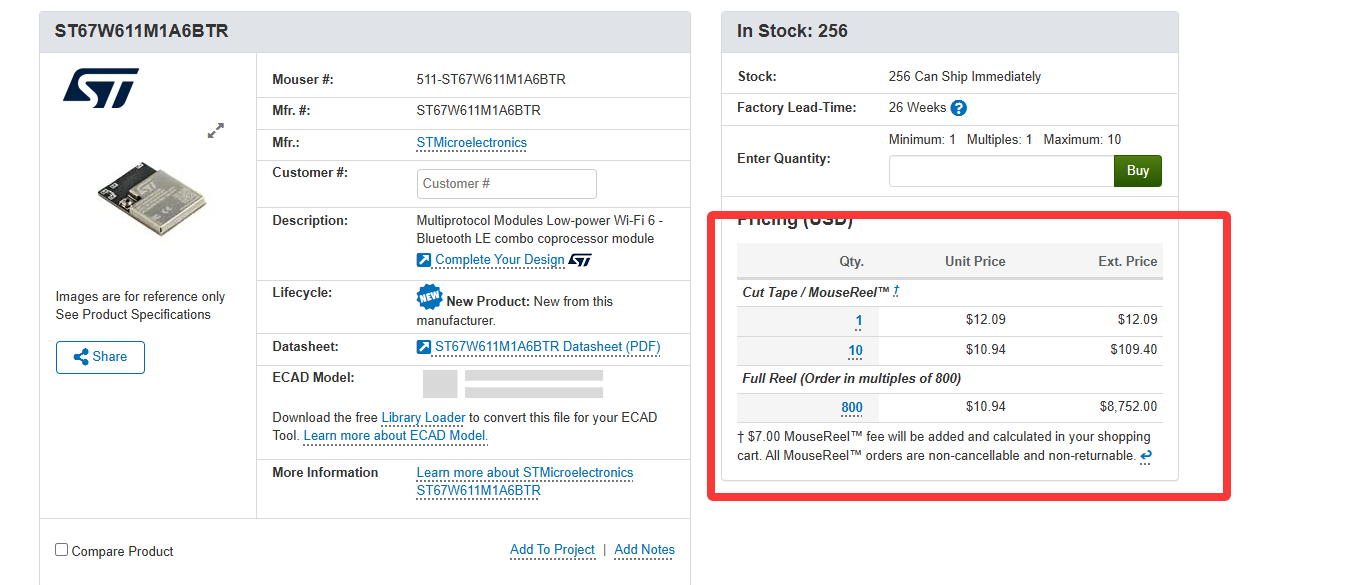Click the green Buy button
Viewport: 1352px width, 585px height.
[x=1138, y=171]
